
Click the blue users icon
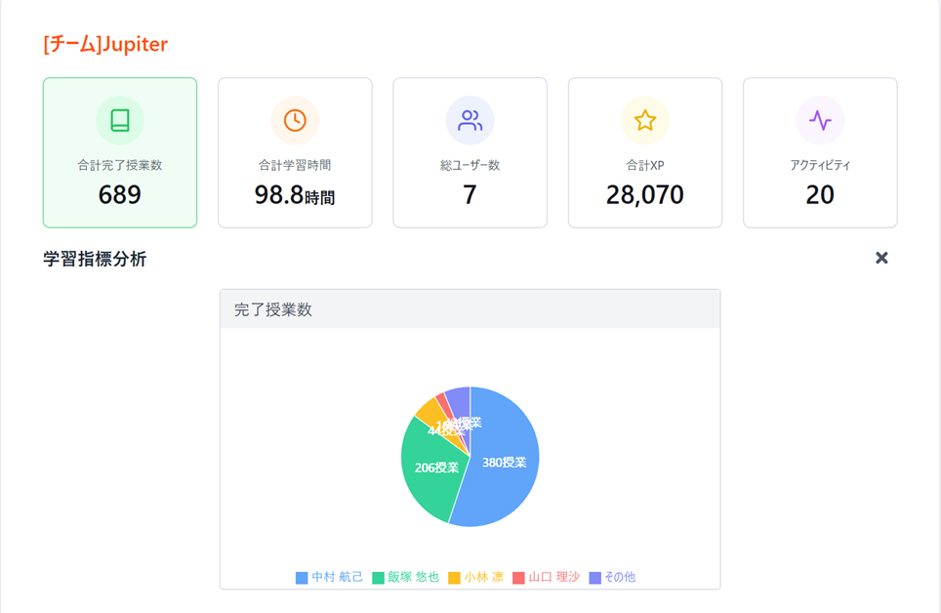click(x=470, y=120)
